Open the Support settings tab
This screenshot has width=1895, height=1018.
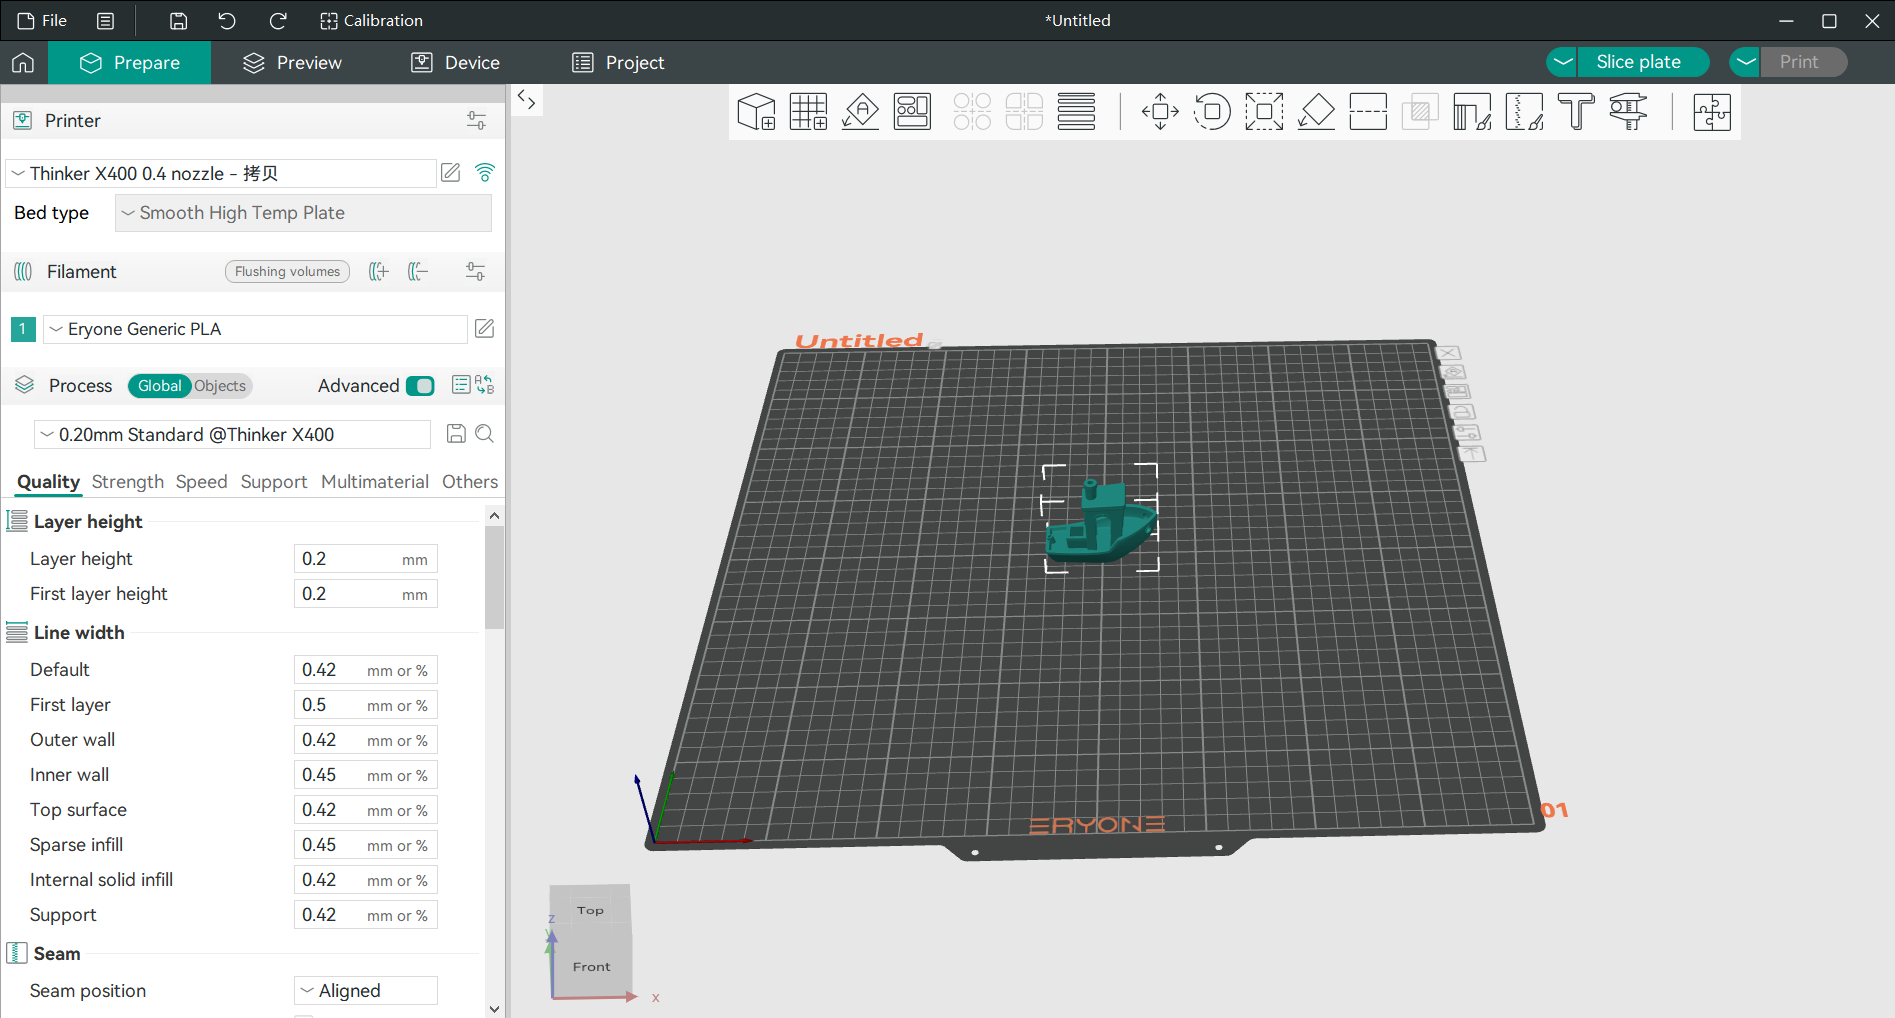274,482
